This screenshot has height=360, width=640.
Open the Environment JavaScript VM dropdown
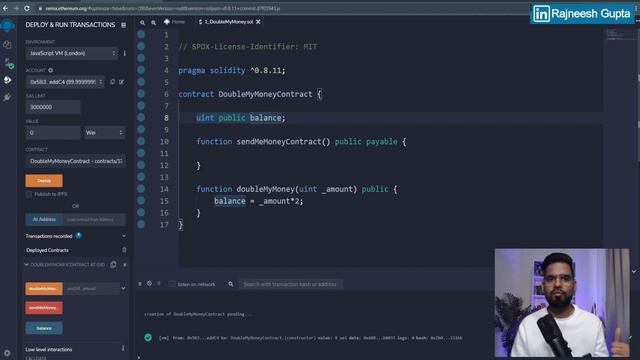(x=71, y=53)
